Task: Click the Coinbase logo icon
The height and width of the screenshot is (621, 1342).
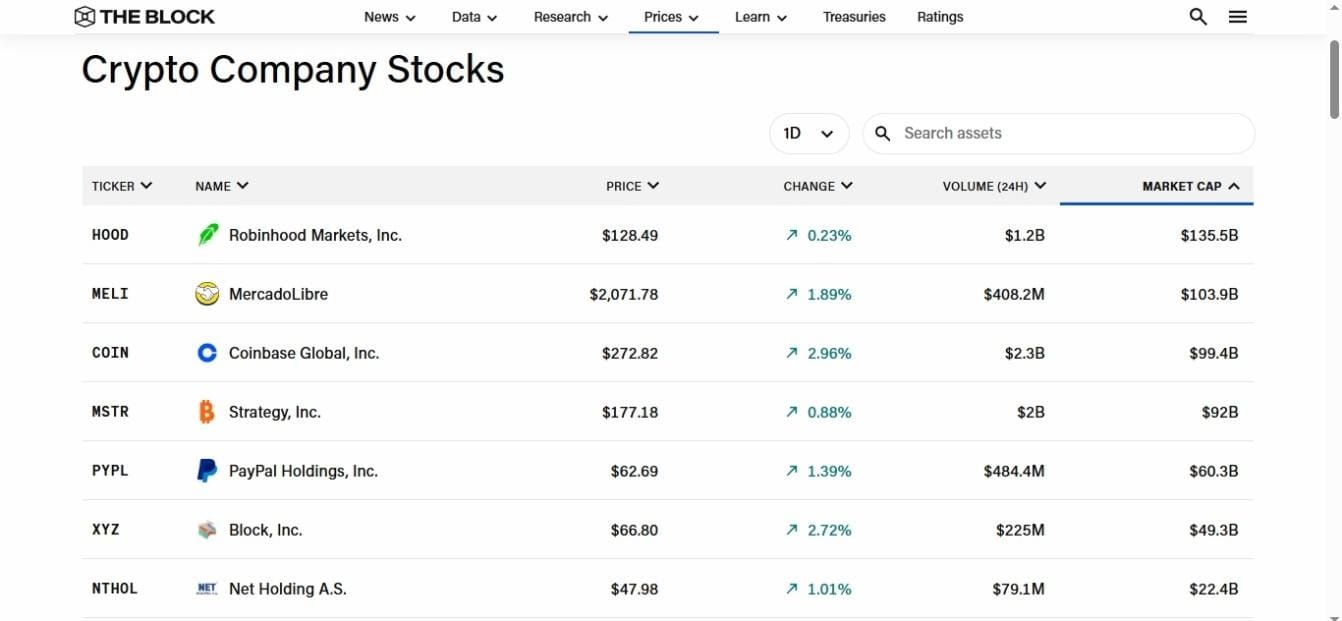Action: click(x=207, y=353)
